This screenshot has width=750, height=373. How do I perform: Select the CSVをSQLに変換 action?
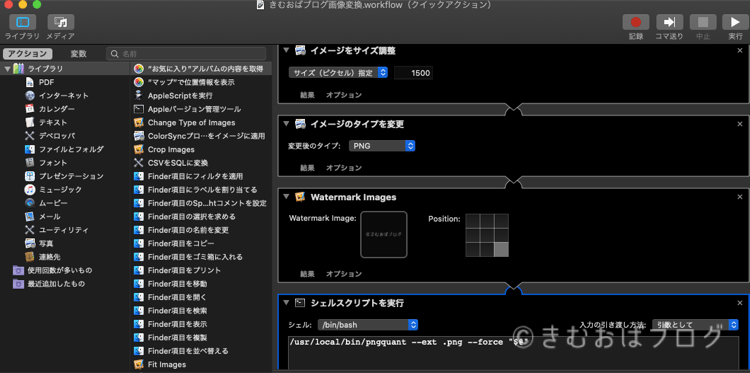(177, 163)
